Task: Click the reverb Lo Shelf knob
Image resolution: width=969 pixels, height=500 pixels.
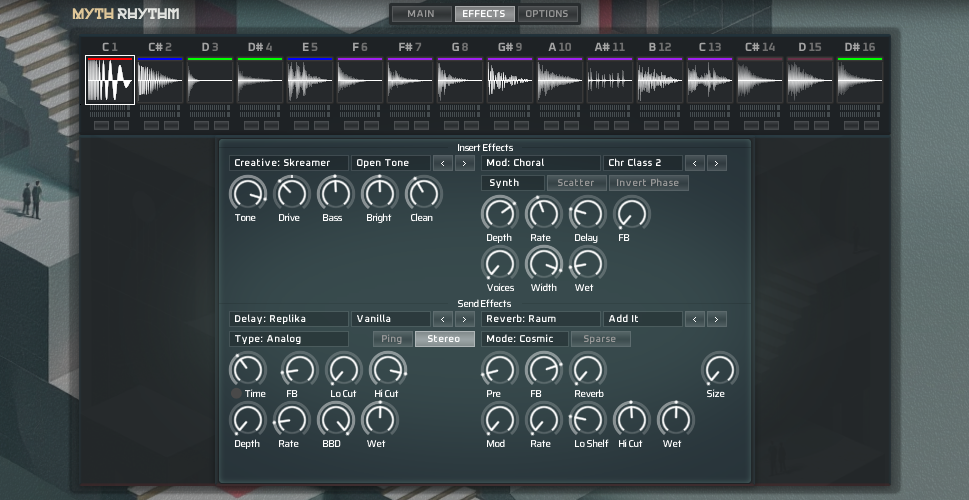Action: (587, 419)
